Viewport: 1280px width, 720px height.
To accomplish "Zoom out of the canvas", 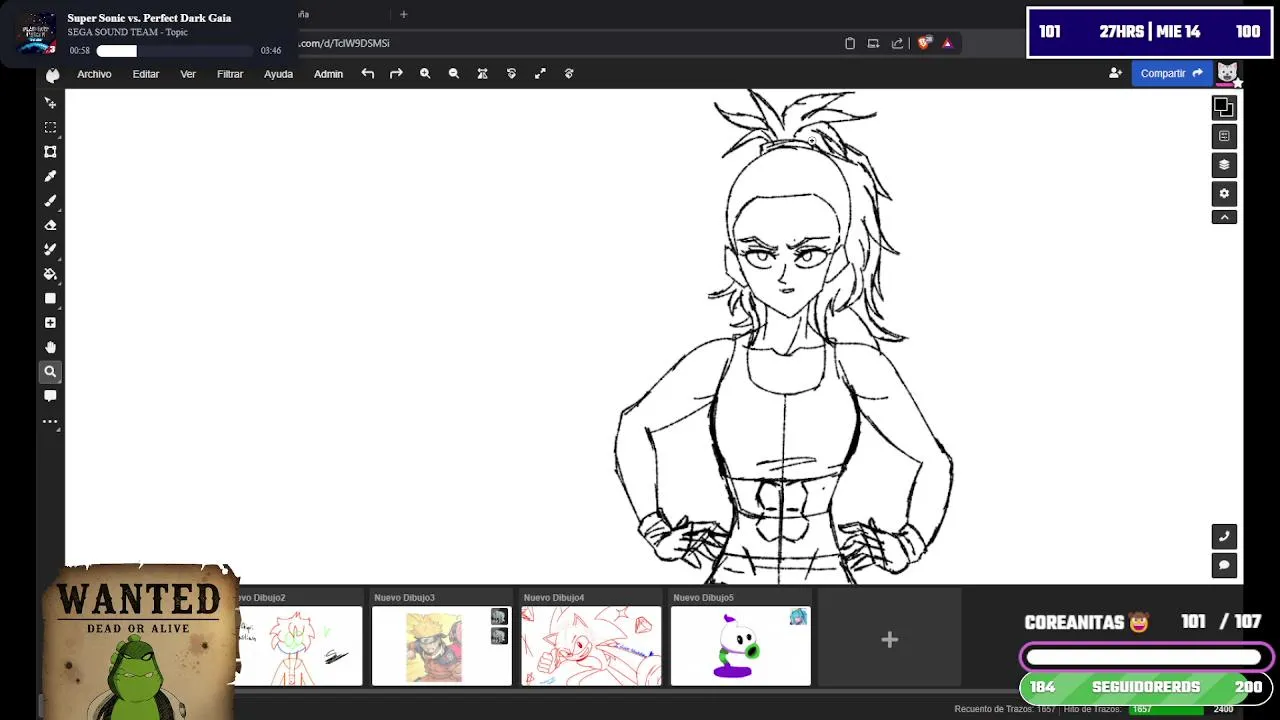I will 454,74.
